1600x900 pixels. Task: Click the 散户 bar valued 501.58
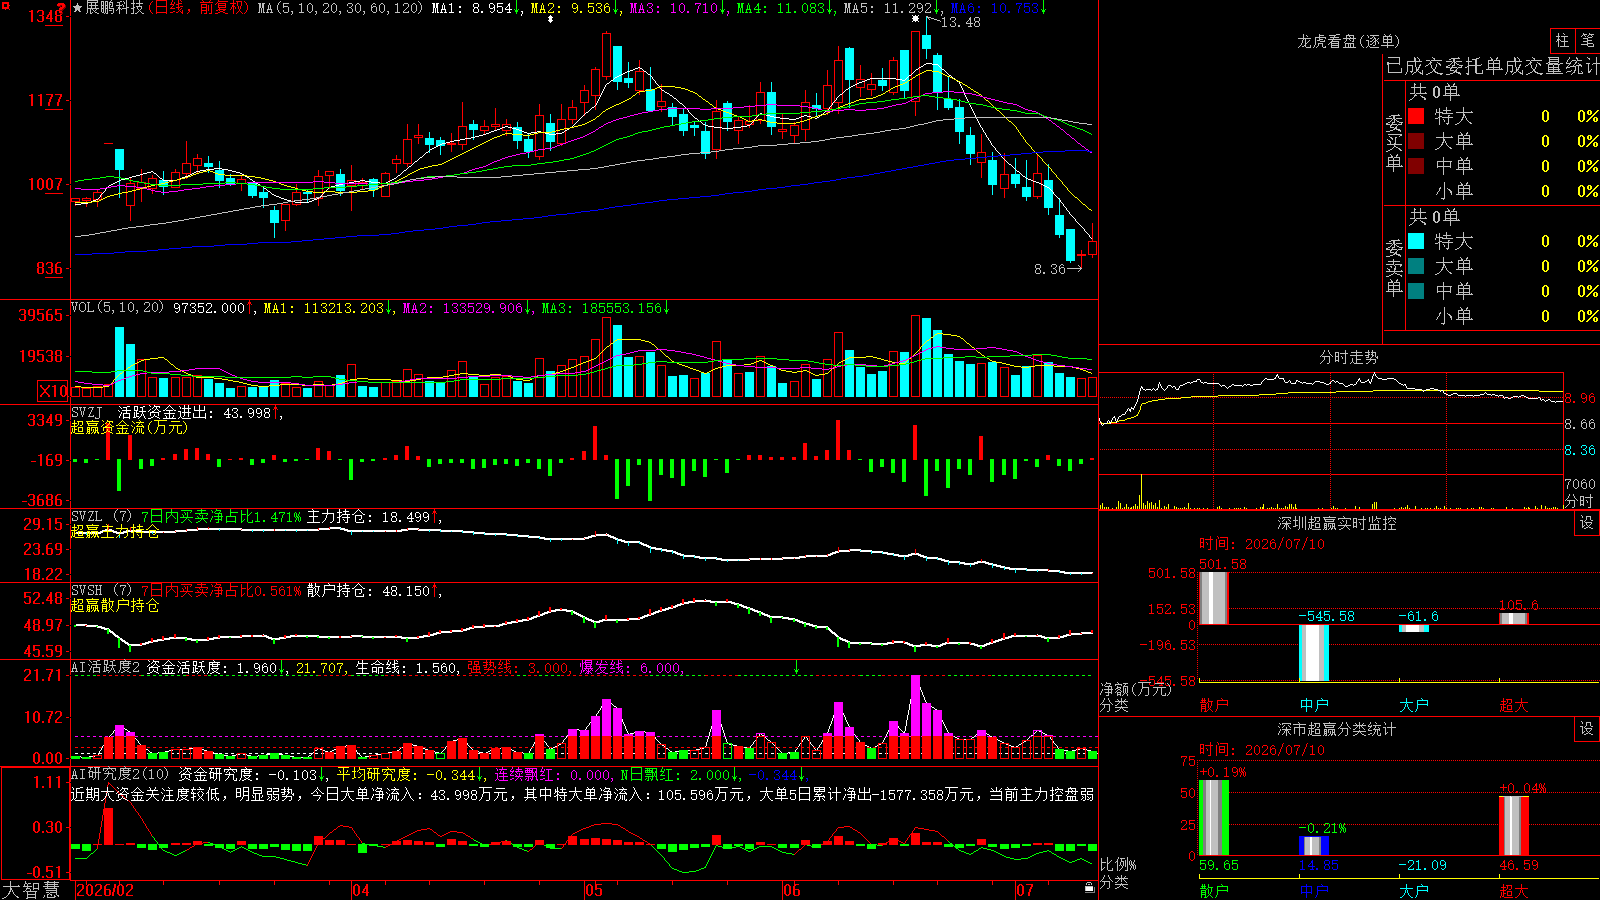(1214, 598)
